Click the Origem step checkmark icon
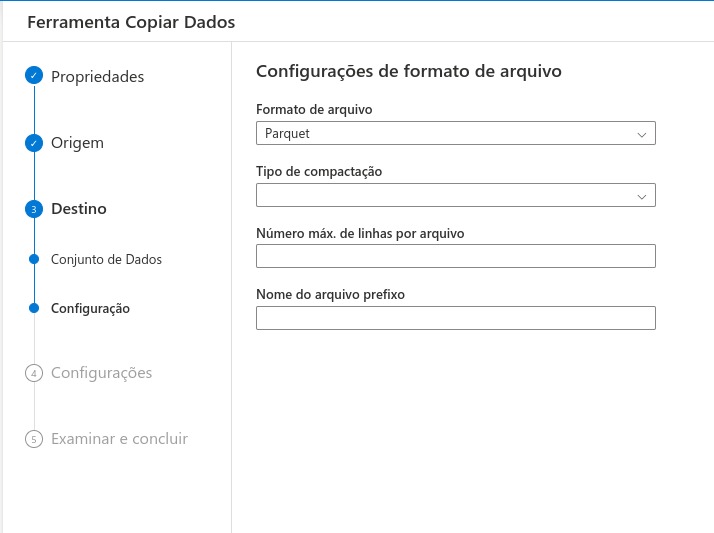Viewport: 714px width, 533px height. pos(34,142)
